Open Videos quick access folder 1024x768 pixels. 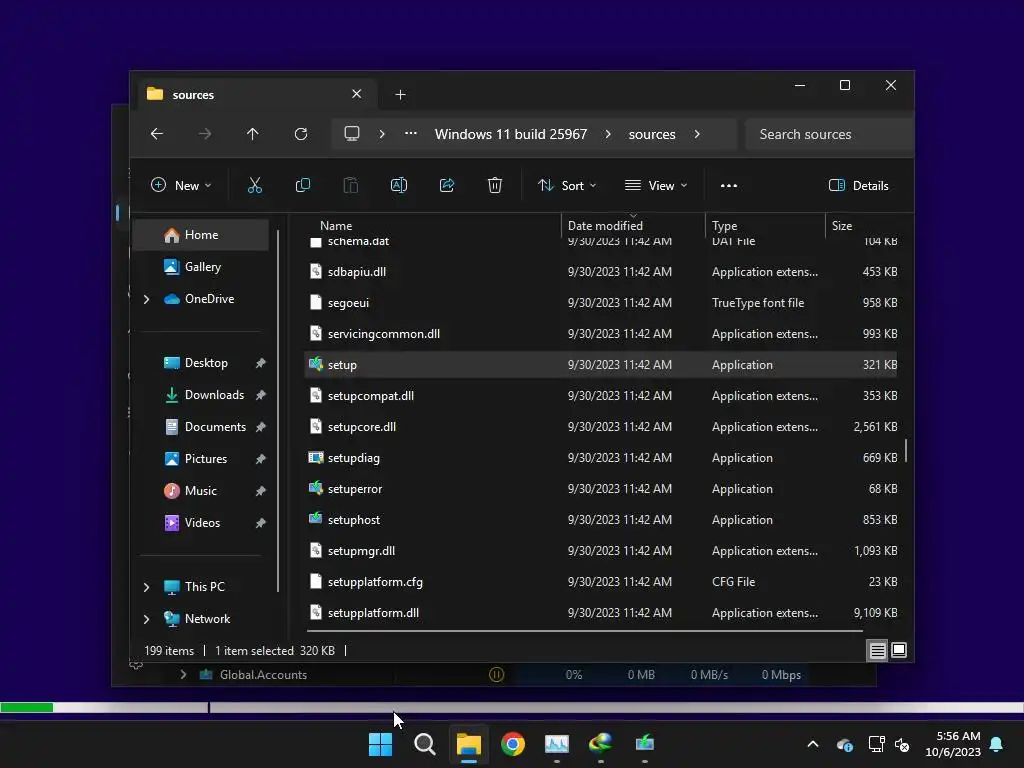[x=201, y=523]
